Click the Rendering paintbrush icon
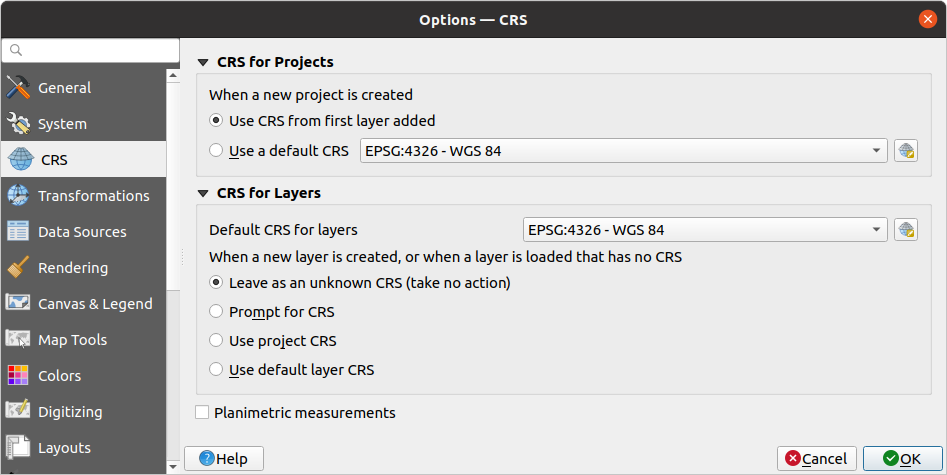 [18, 268]
